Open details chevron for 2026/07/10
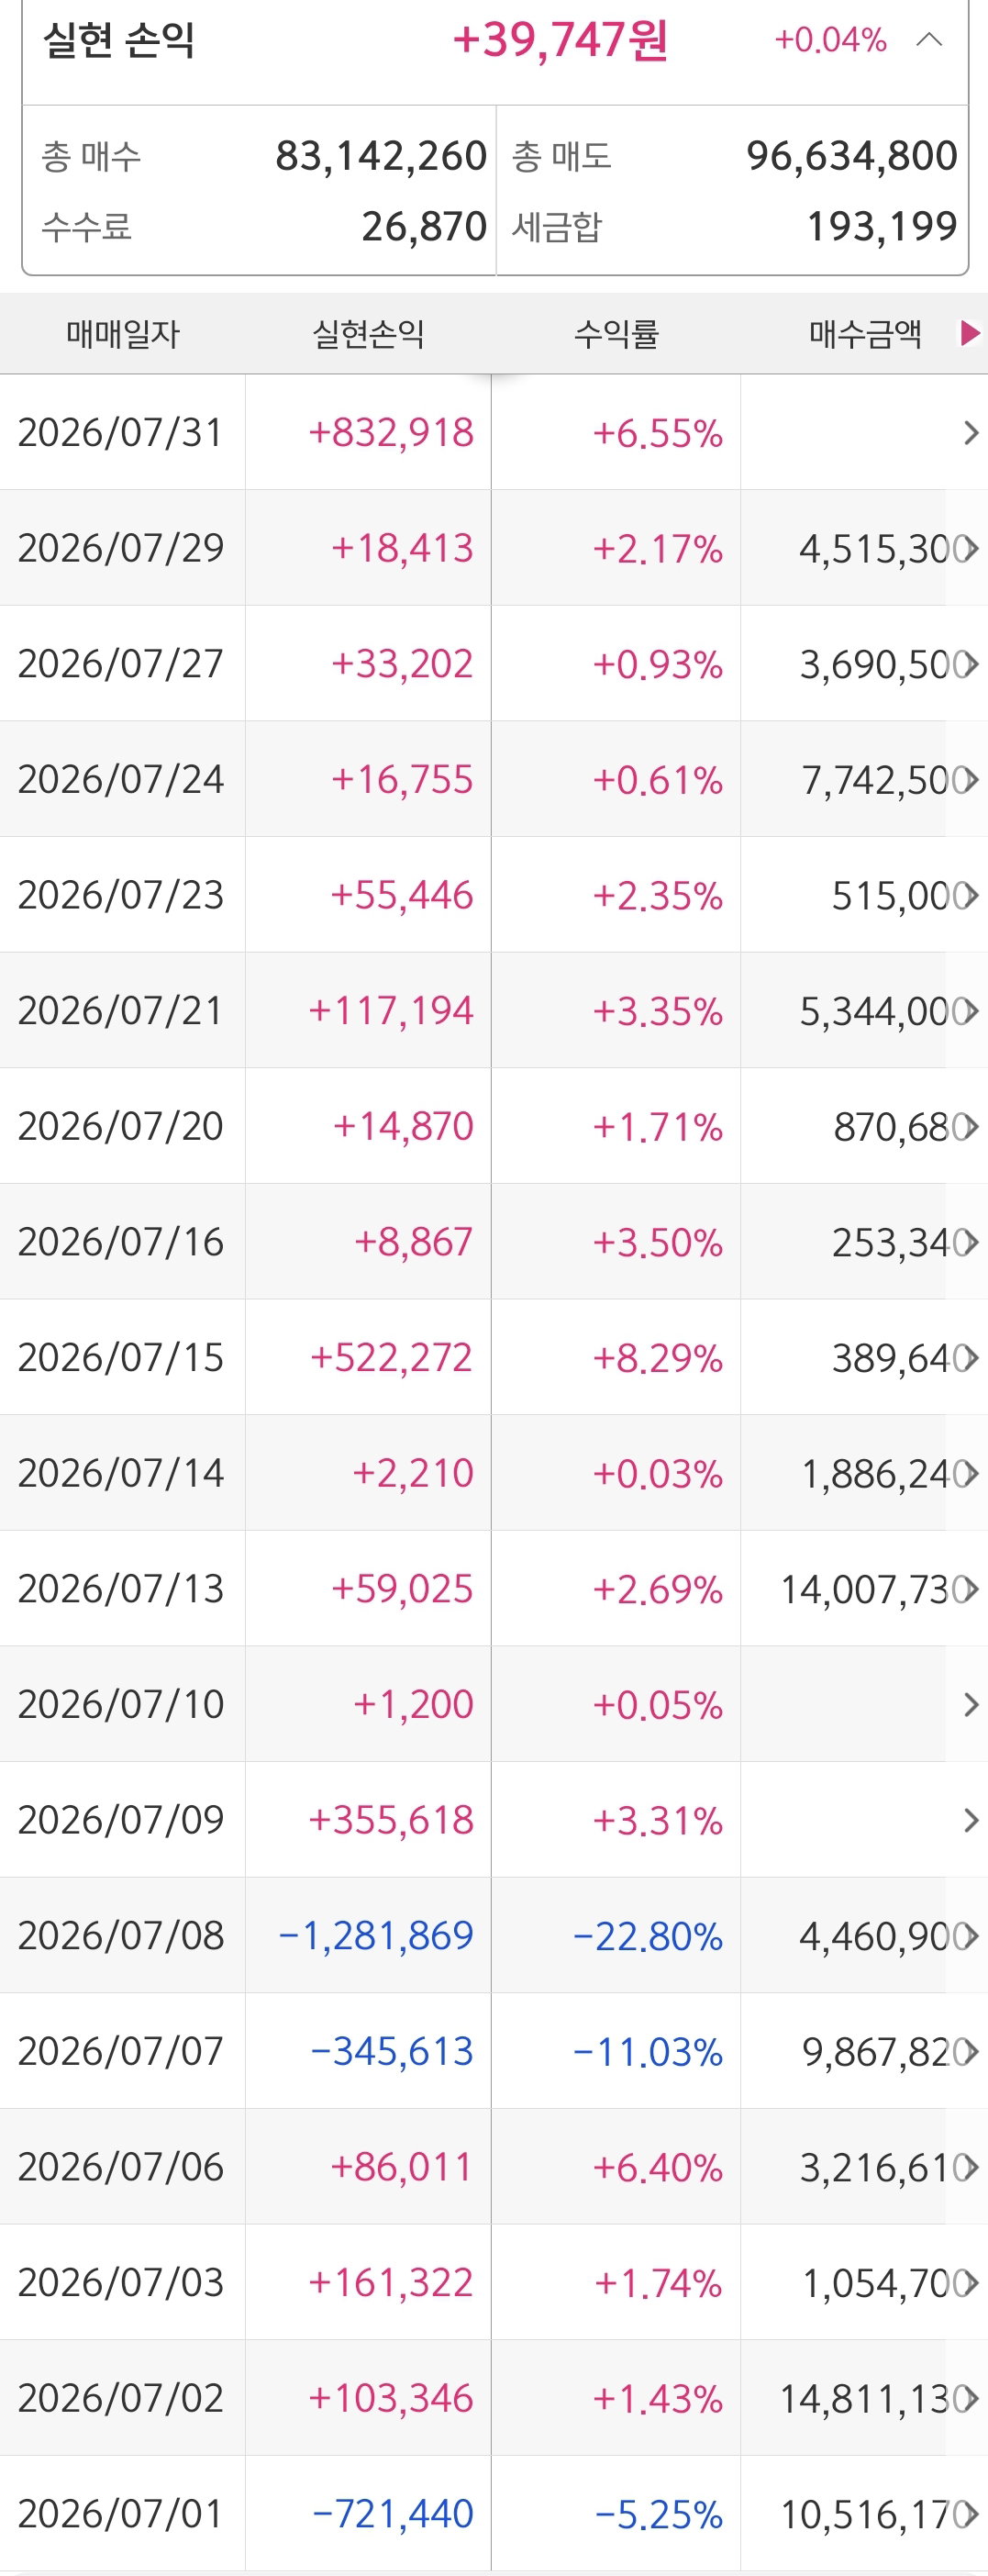The height and width of the screenshot is (2576, 988). click(969, 1704)
